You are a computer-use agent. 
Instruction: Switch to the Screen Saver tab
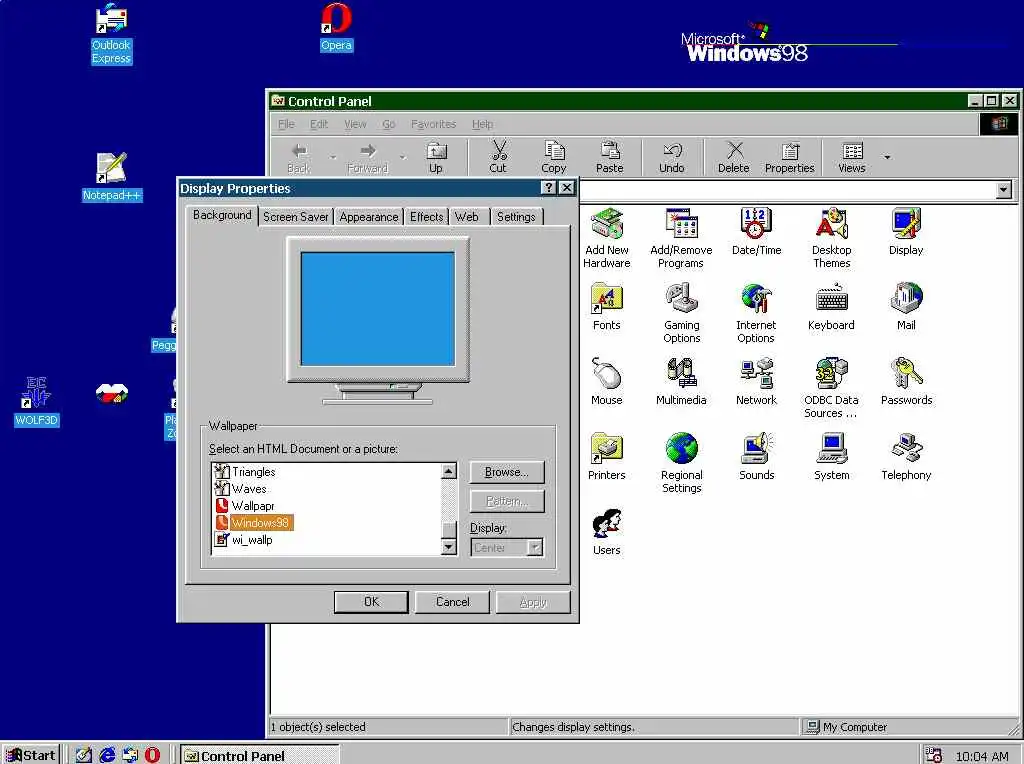pos(296,217)
